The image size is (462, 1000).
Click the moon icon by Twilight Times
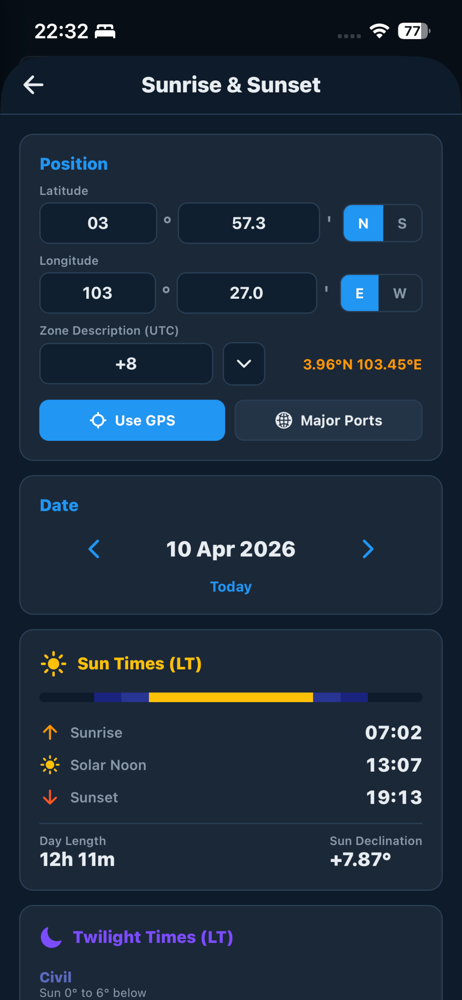(x=51, y=937)
